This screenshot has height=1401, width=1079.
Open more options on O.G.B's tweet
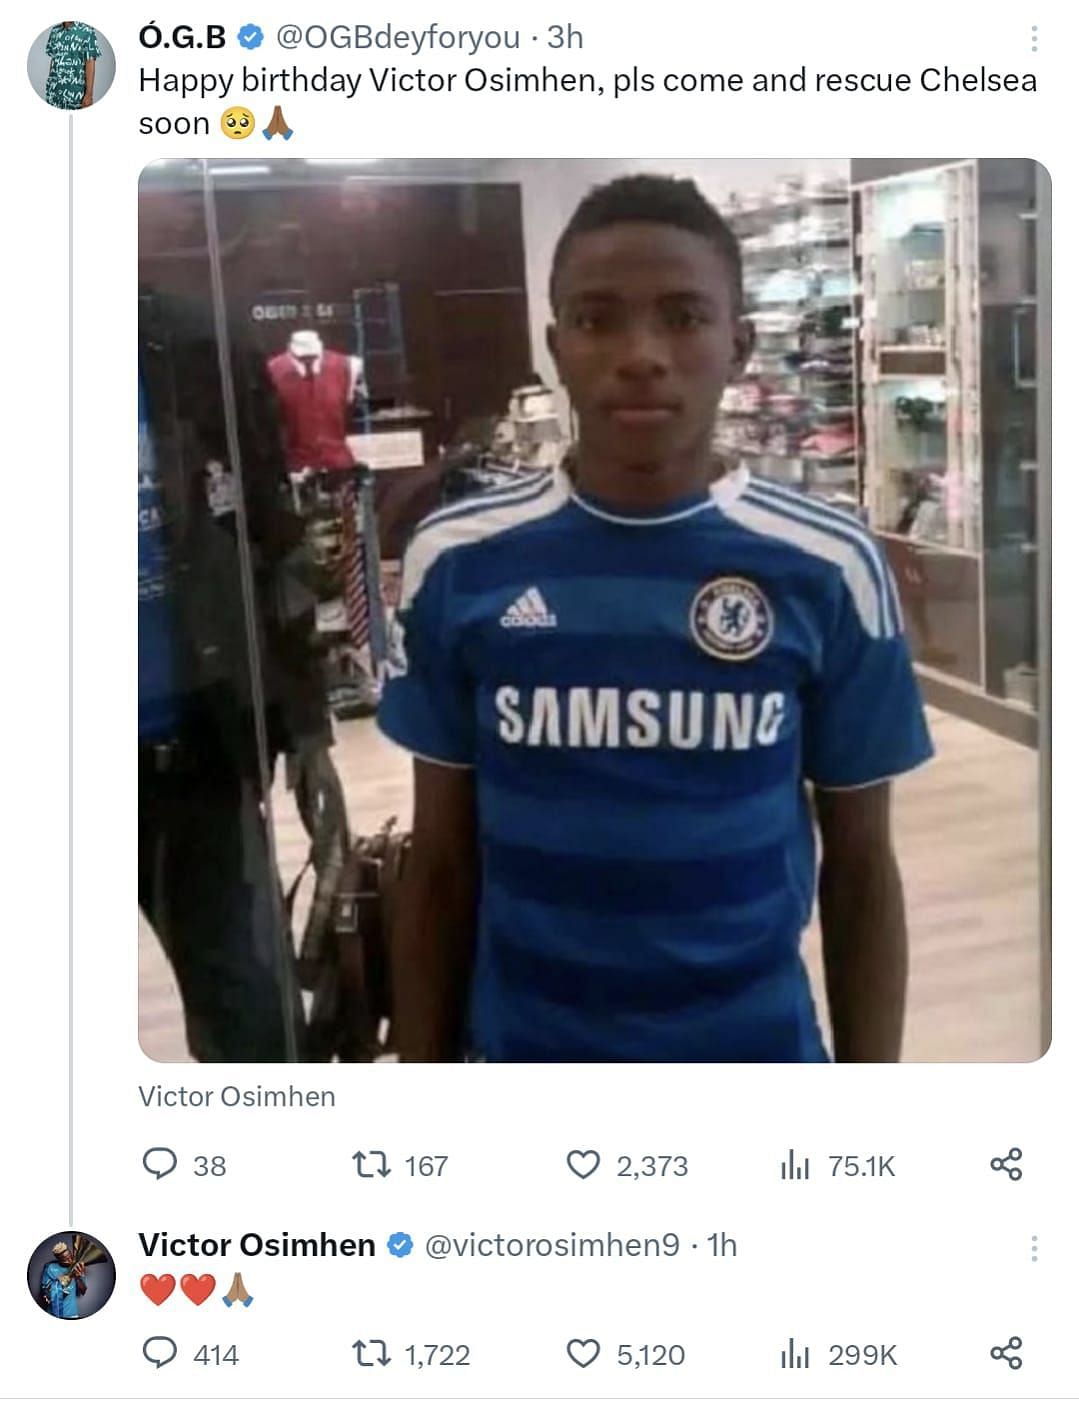coord(1033,39)
